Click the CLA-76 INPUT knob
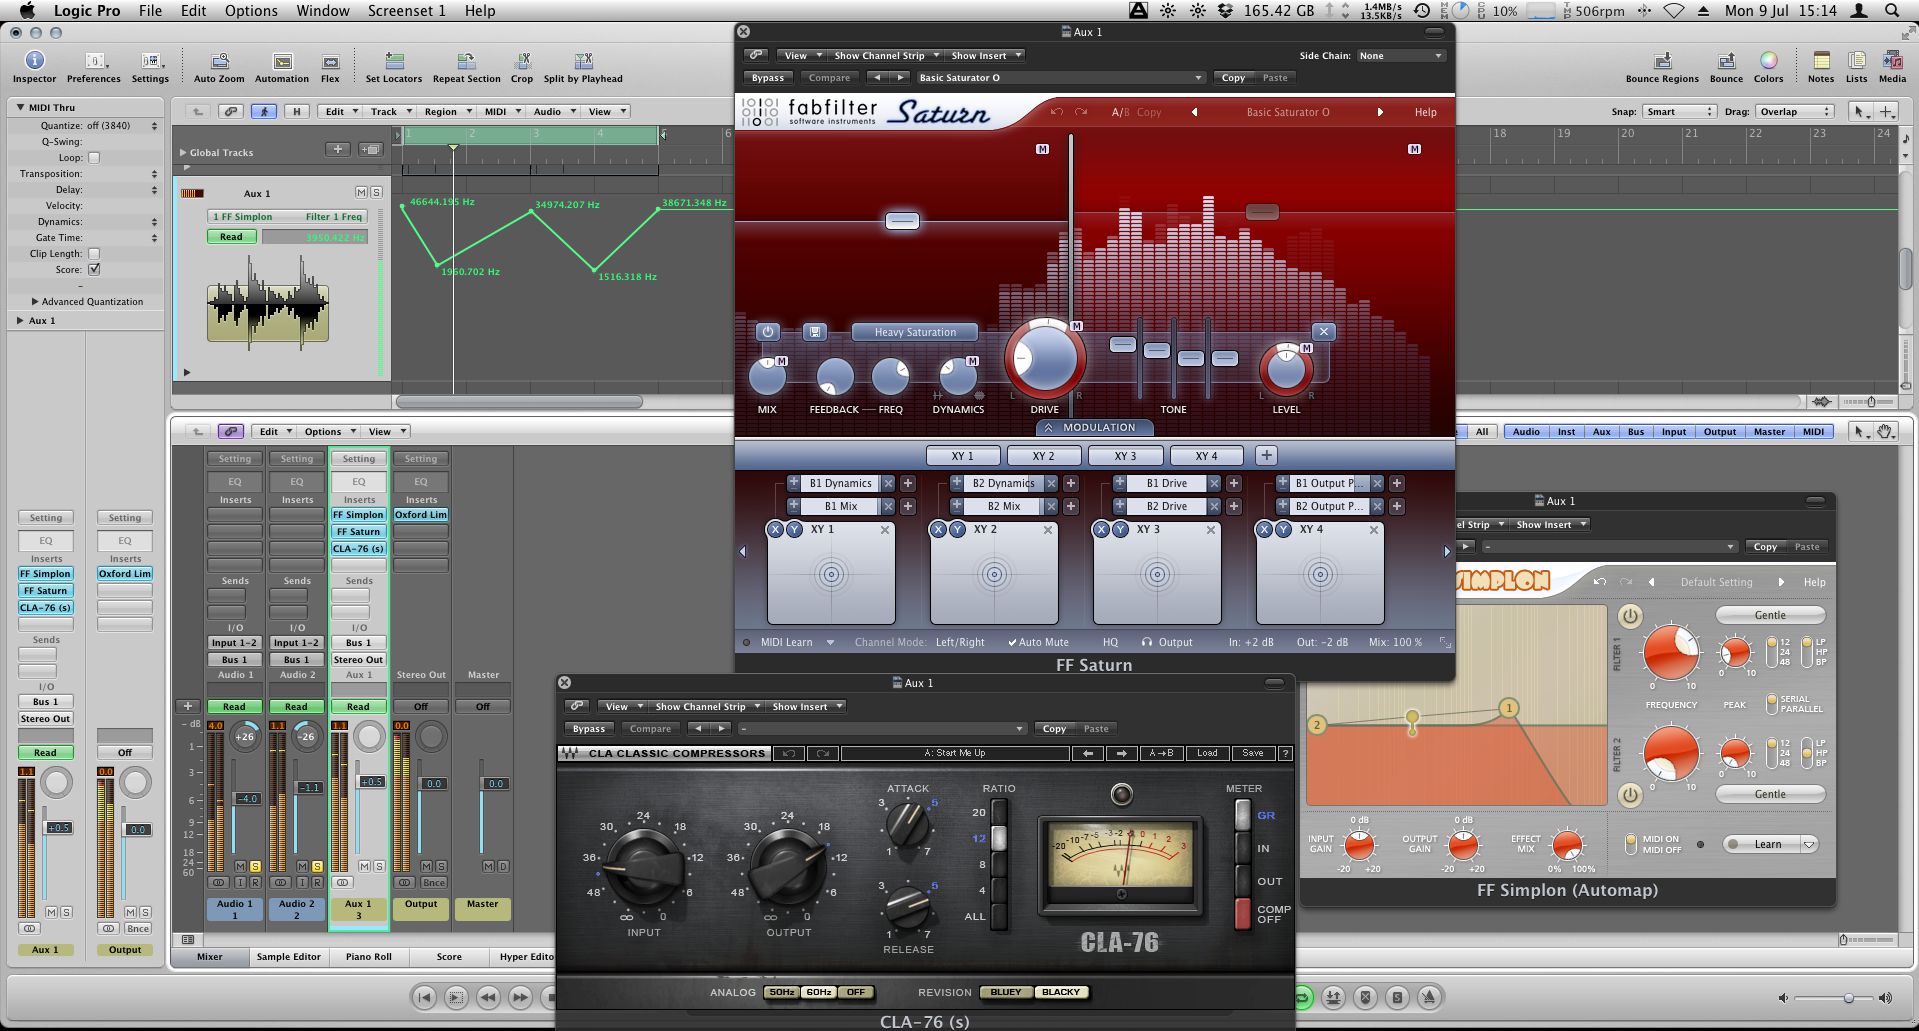Viewport: 1919px width, 1031px height. 644,867
